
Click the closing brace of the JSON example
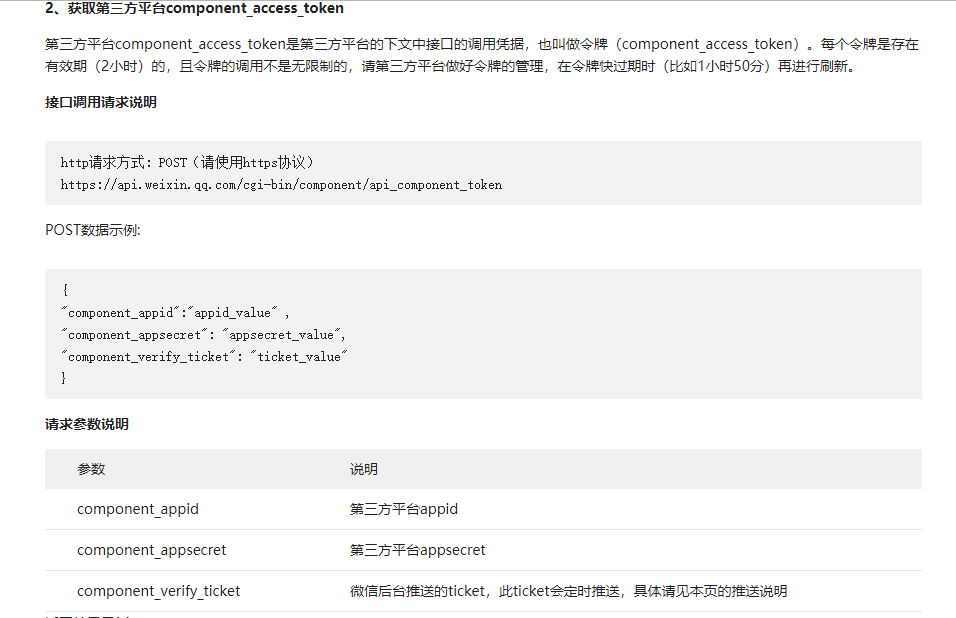[63, 378]
